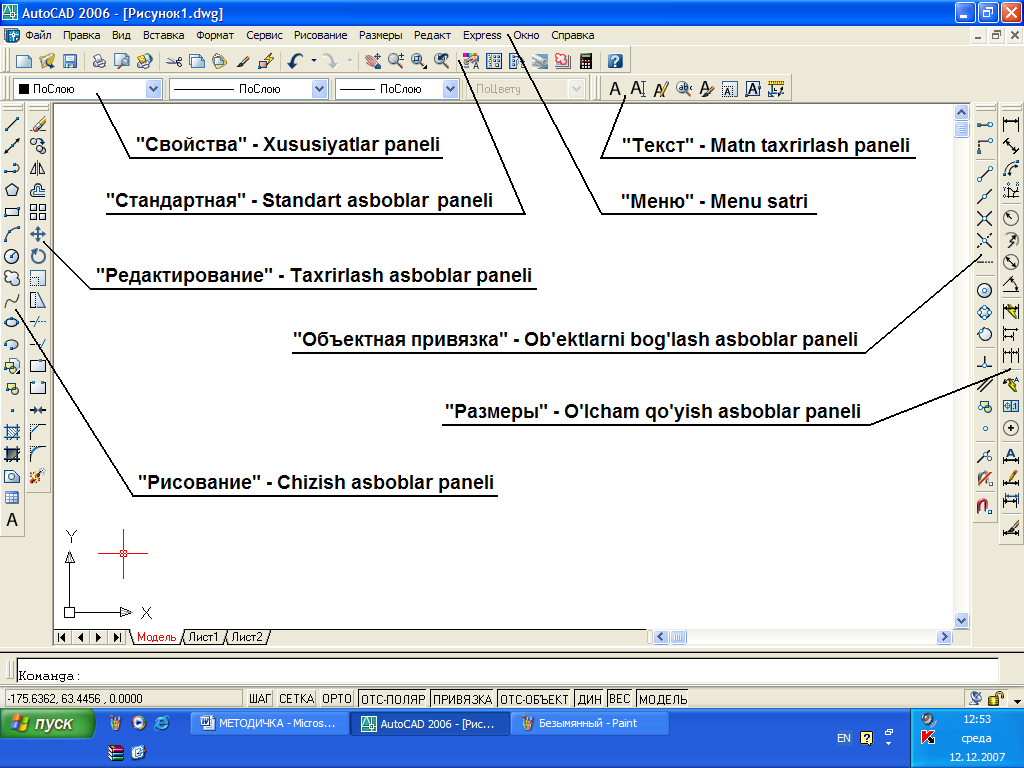Click the horizontal scrollbar thumb
The image size is (1024, 768).
(679, 637)
